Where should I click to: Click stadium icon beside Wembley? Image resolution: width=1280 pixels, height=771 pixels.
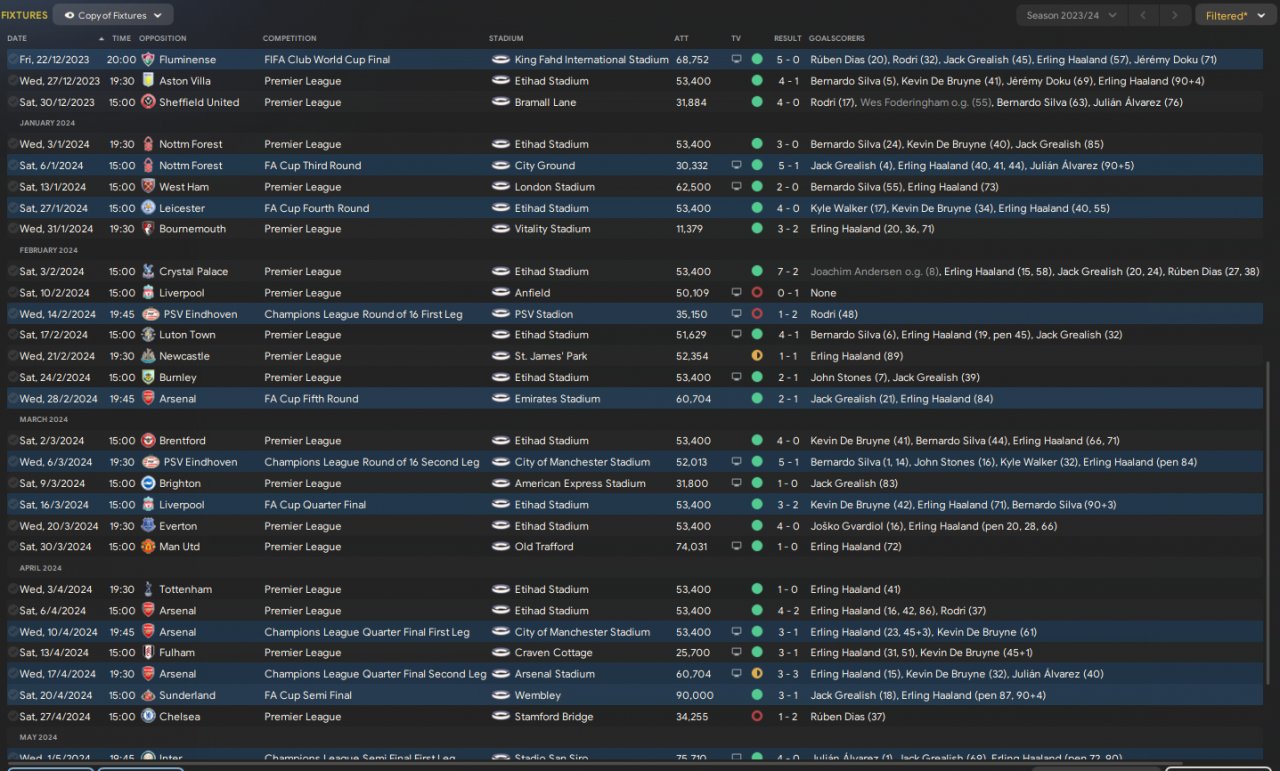pos(501,695)
